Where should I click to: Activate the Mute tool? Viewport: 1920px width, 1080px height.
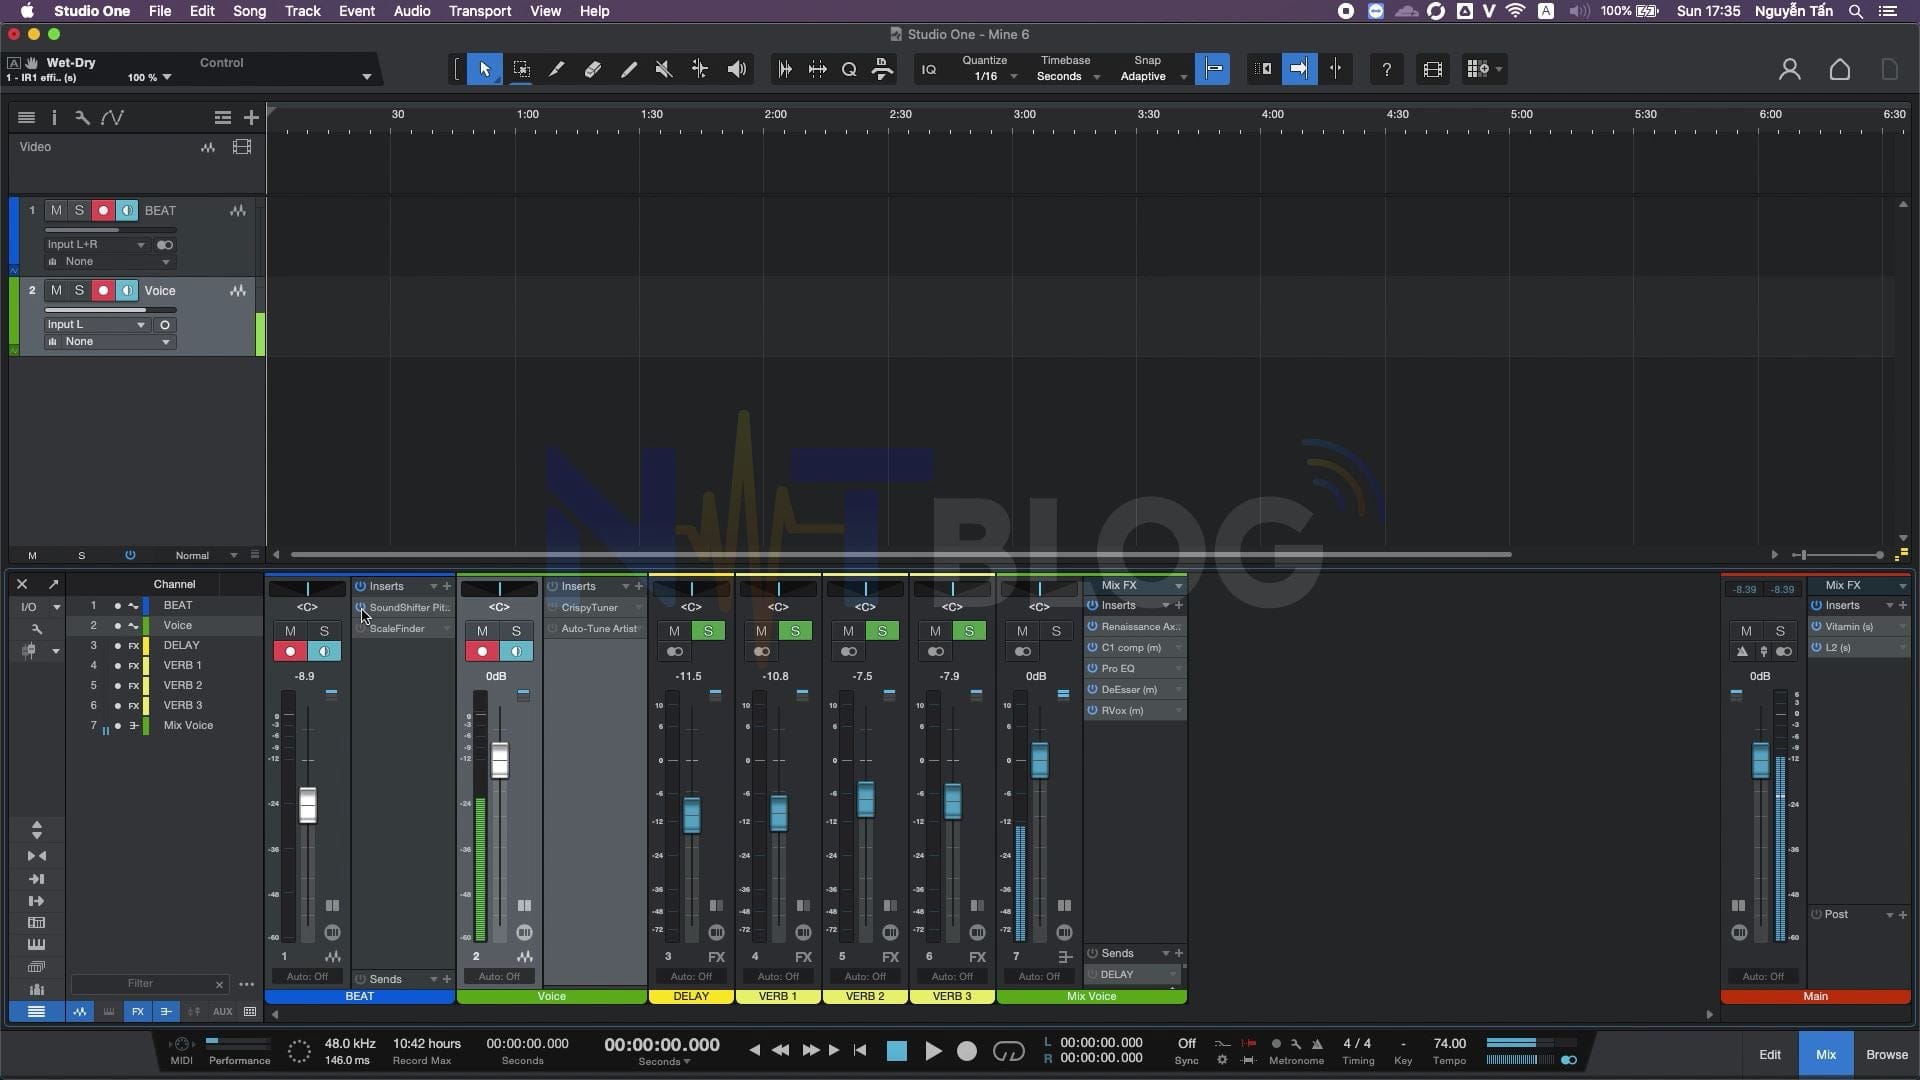click(664, 69)
